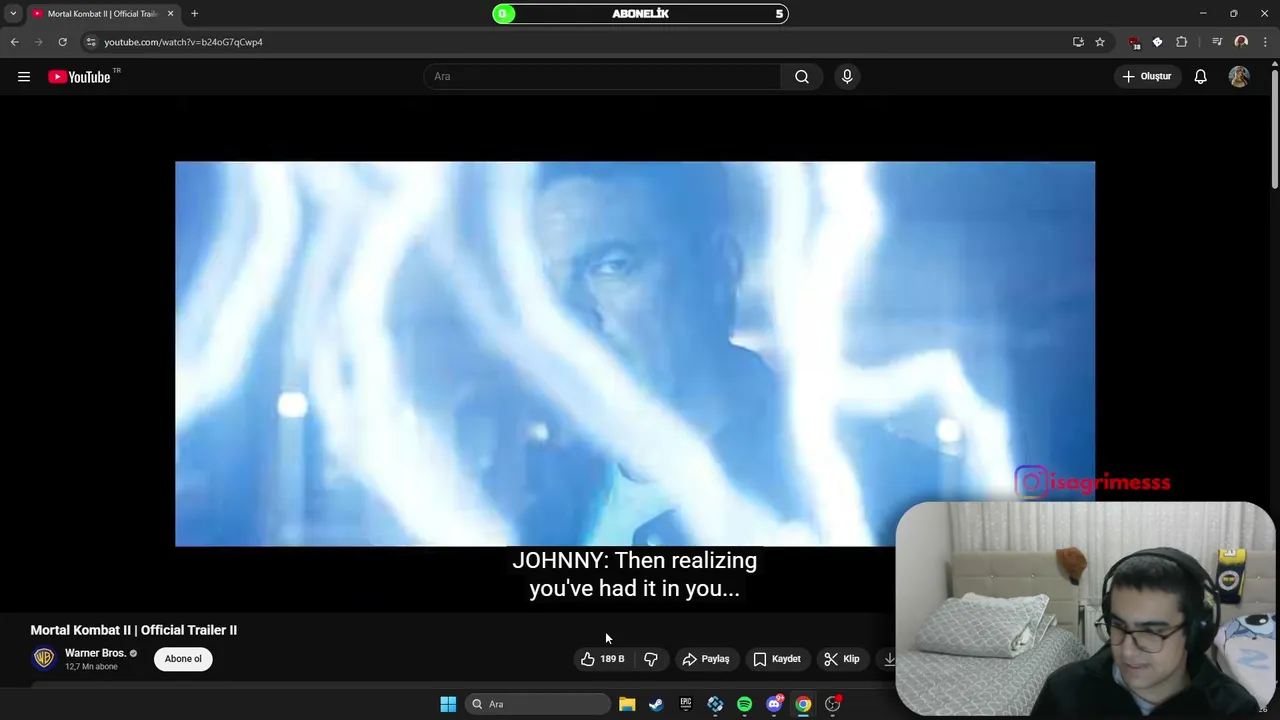The height and width of the screenshot is (720, 1280).
Task: Open the Windows Start menu
Action: coord(448,704)
